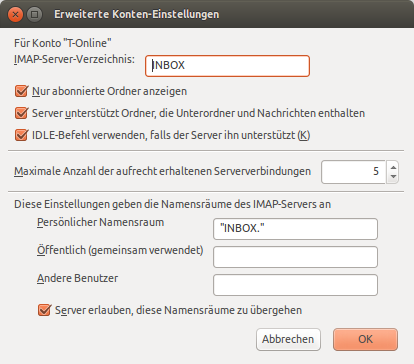Image resolution: width=414 pixels, height=364 pixels.
Task: Uncheck Nur abonnierte Ordner anzeigen checkbox
Action: point(21,91)
